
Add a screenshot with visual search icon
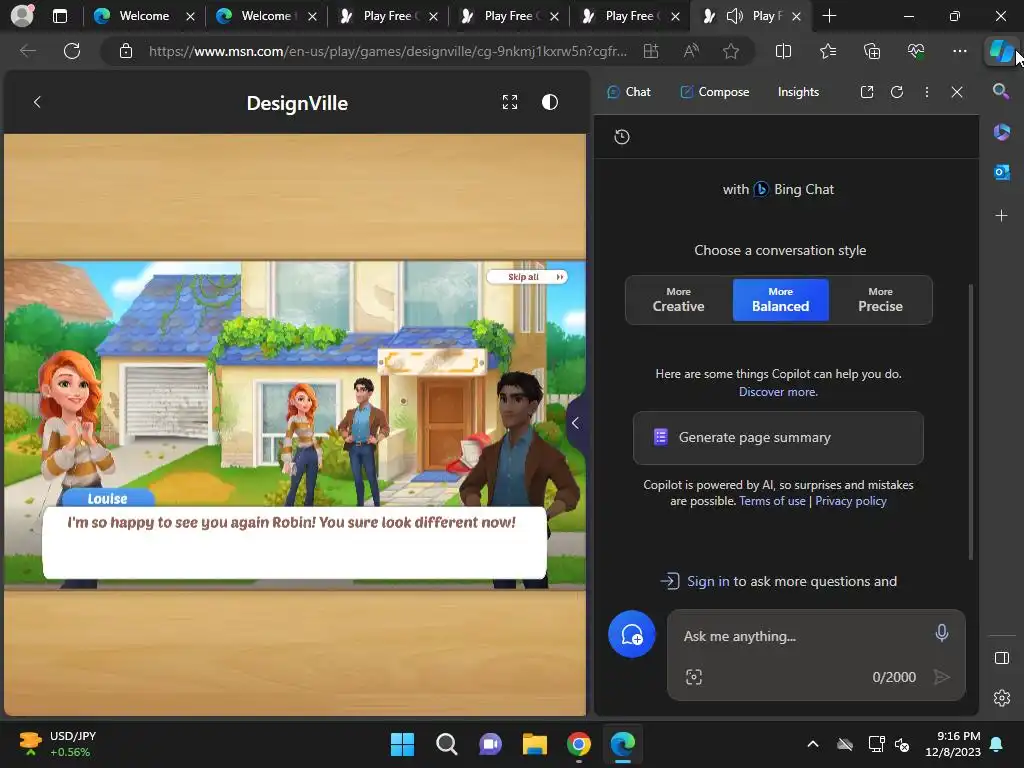pos(694,677)
